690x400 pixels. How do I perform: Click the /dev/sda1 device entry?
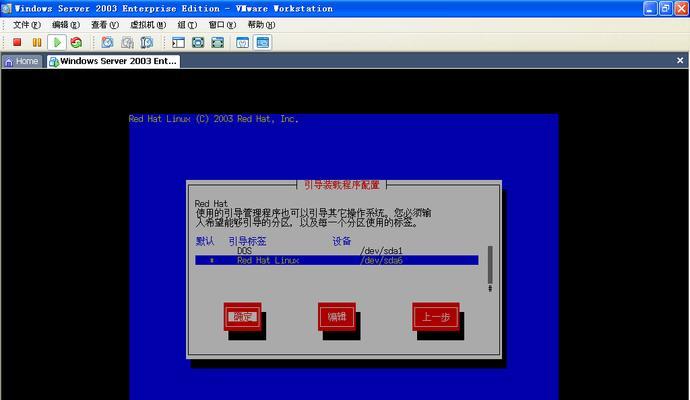(381, 251)
